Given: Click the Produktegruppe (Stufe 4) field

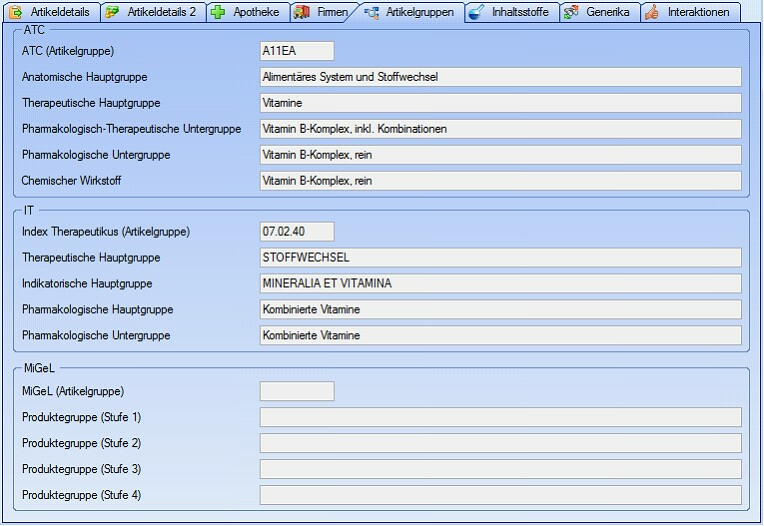Looking at the screenshot, I should (x=500, y=495).
